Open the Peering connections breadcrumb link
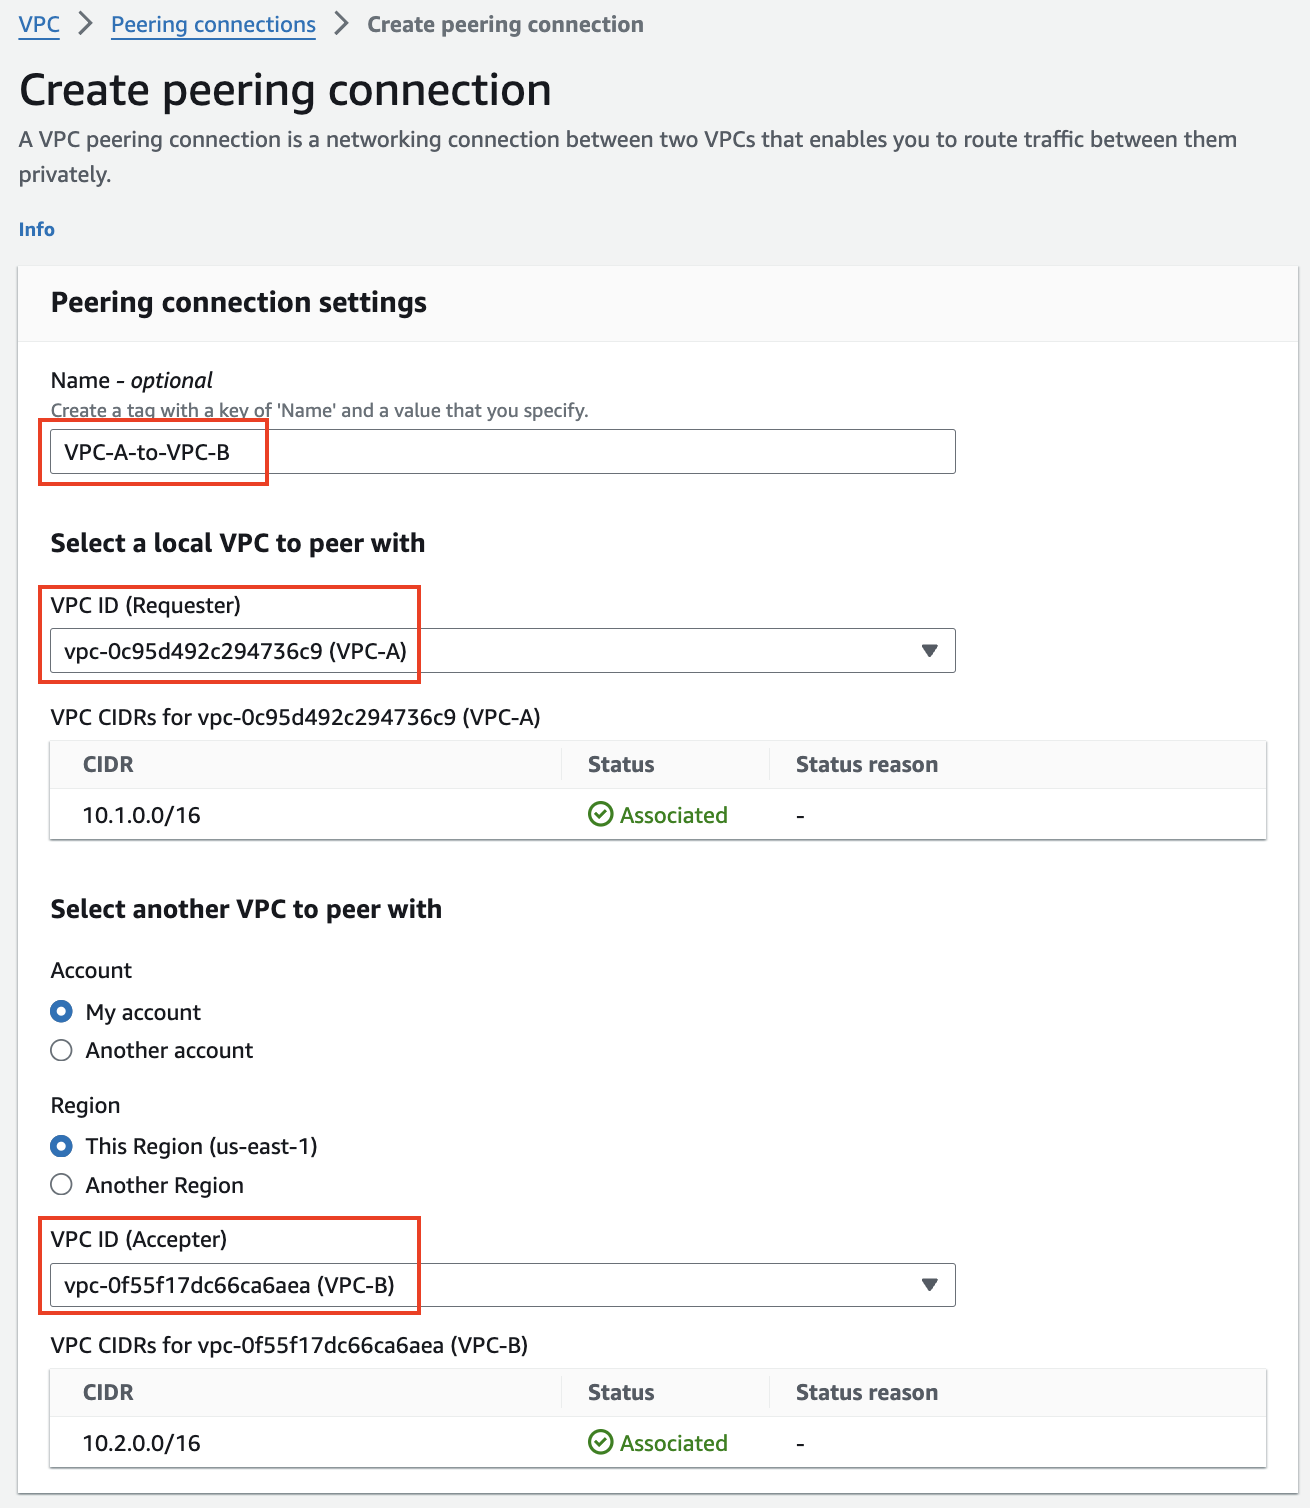Viewport: 1310px width, 1508px height. (213, 24)
